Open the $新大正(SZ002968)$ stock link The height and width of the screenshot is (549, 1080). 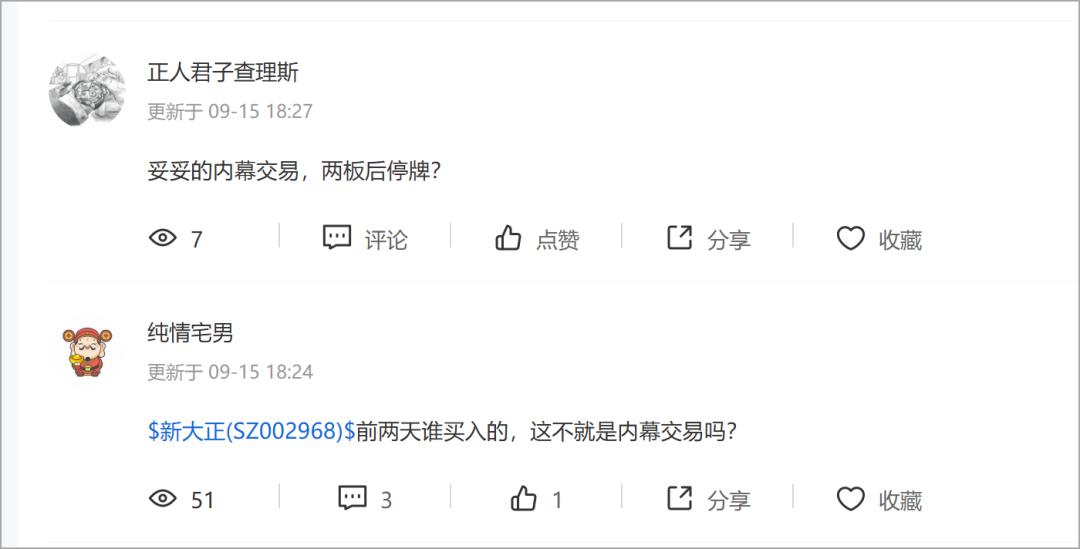coord(251,432)
